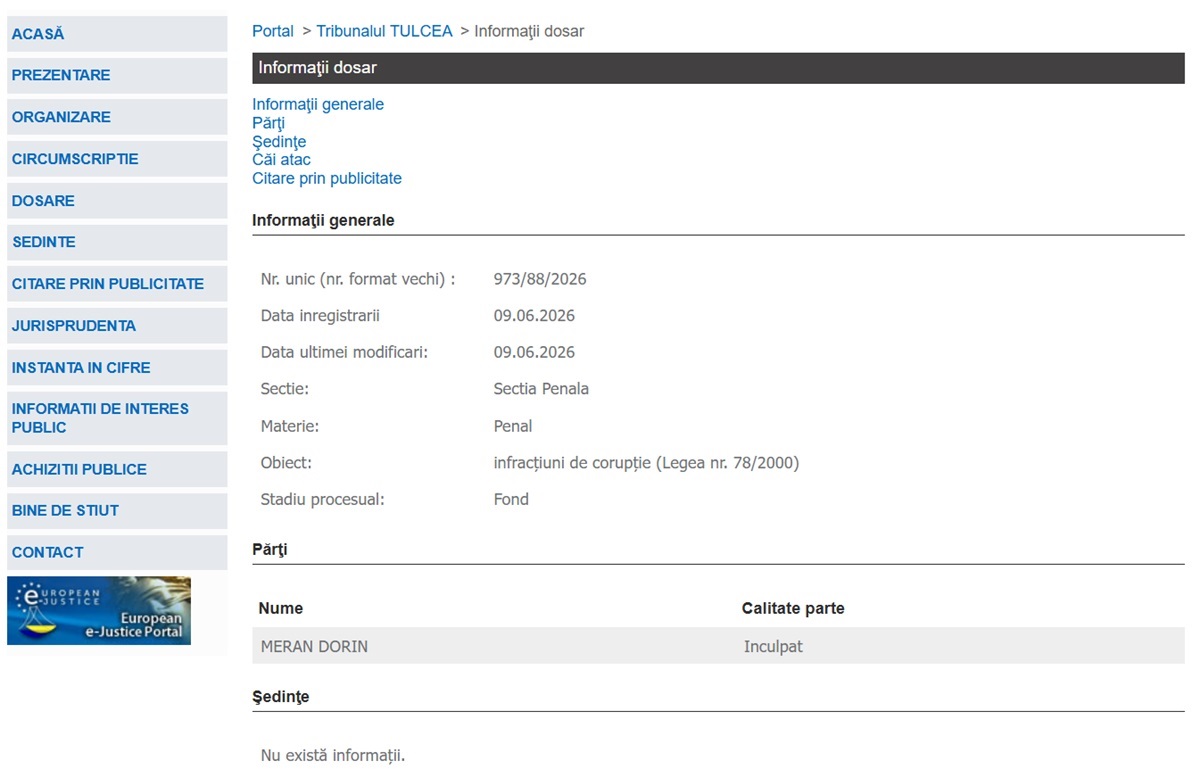Open INSTANTA IN CIFRE sidebar item
This screenshot has width=1200, height=769.
click(x=117, y=368)
